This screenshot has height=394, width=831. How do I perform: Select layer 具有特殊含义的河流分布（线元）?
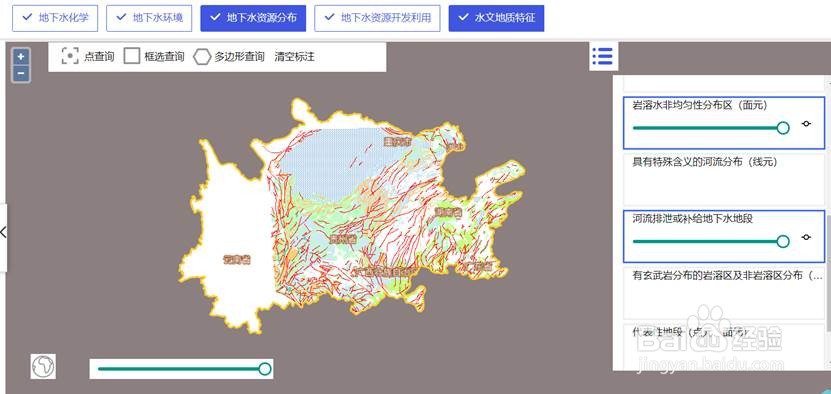724,179
